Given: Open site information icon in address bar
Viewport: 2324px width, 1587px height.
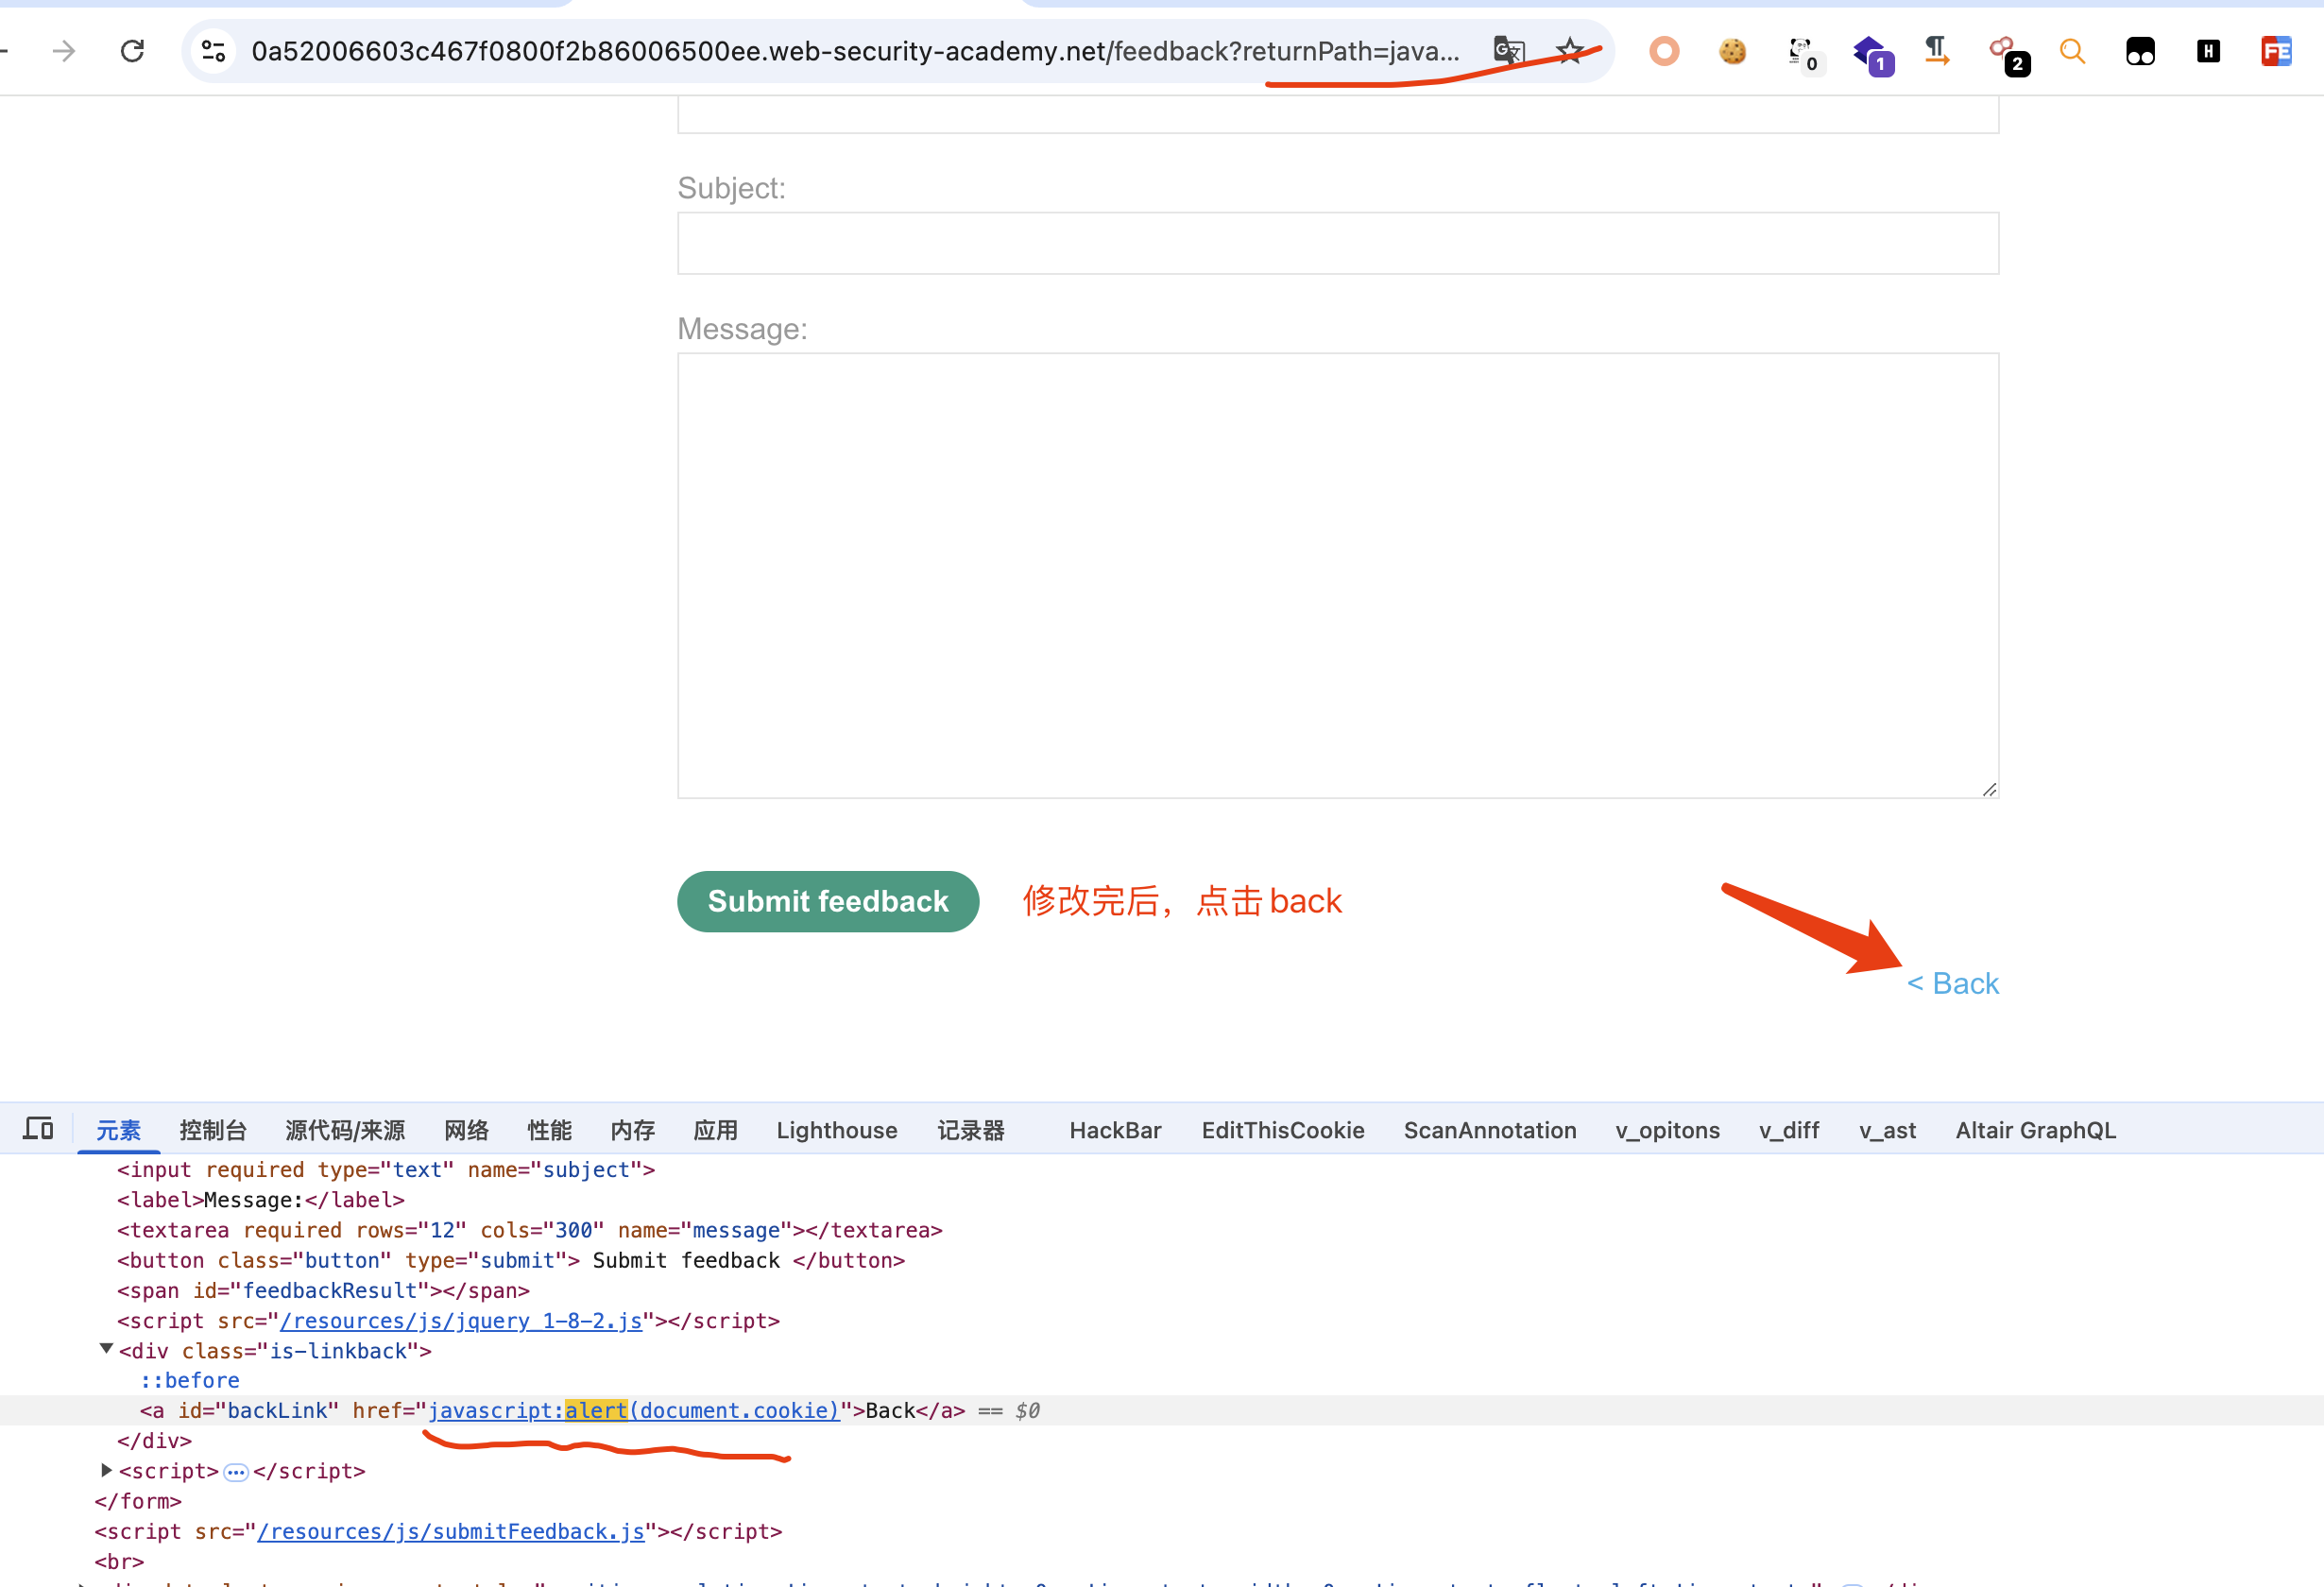Looking at the screenshot, I should (x=213, y=50).
